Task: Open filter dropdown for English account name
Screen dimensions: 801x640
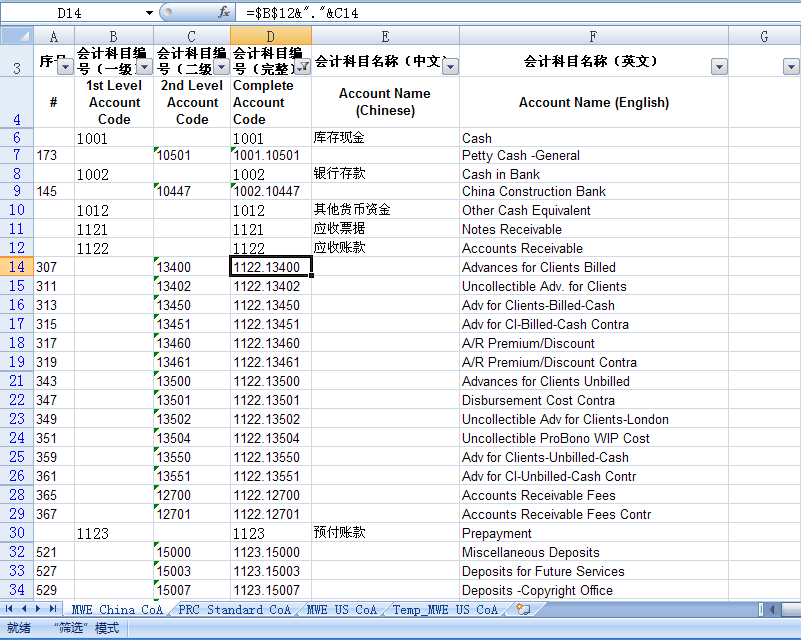Action: 719,67
